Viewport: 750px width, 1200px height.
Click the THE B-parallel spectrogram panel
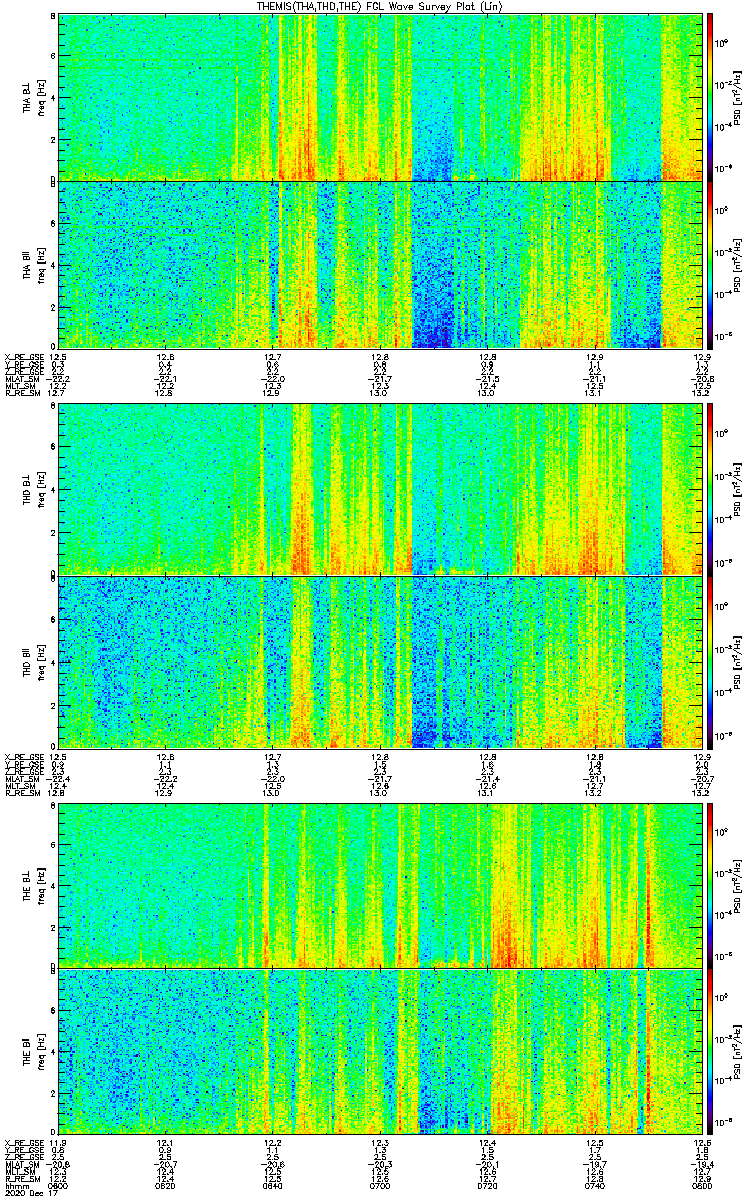[381, 1052]
